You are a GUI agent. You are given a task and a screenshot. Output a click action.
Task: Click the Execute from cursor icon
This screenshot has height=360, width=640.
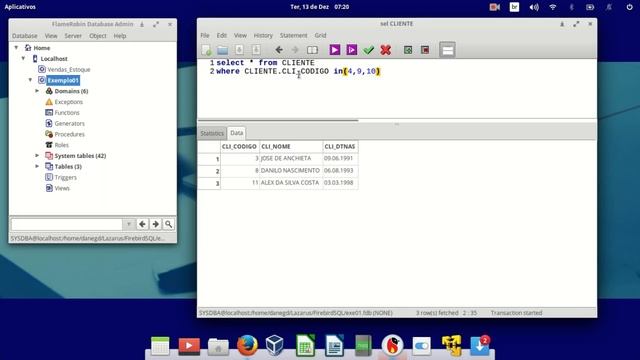pyautogui.click(x=351, y=50)
